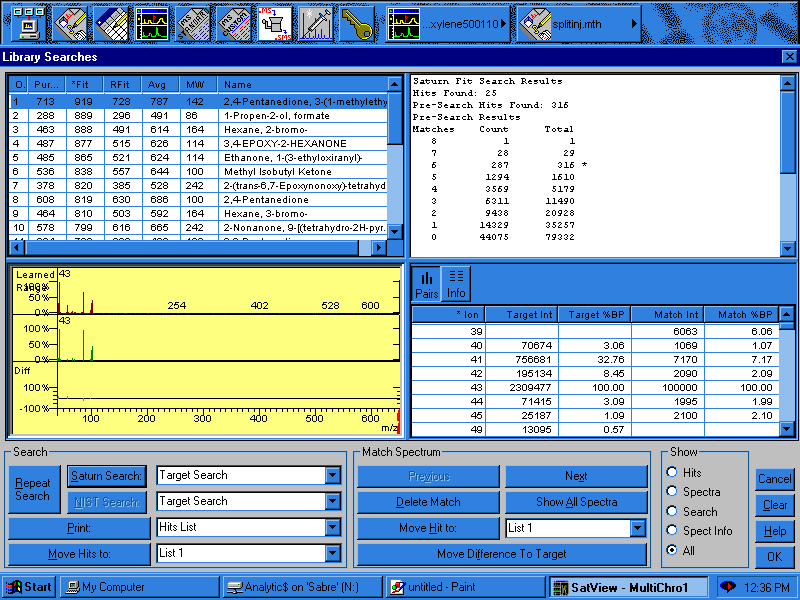
Task: Open the Move Hits to list dropdown
Action: 333,553
